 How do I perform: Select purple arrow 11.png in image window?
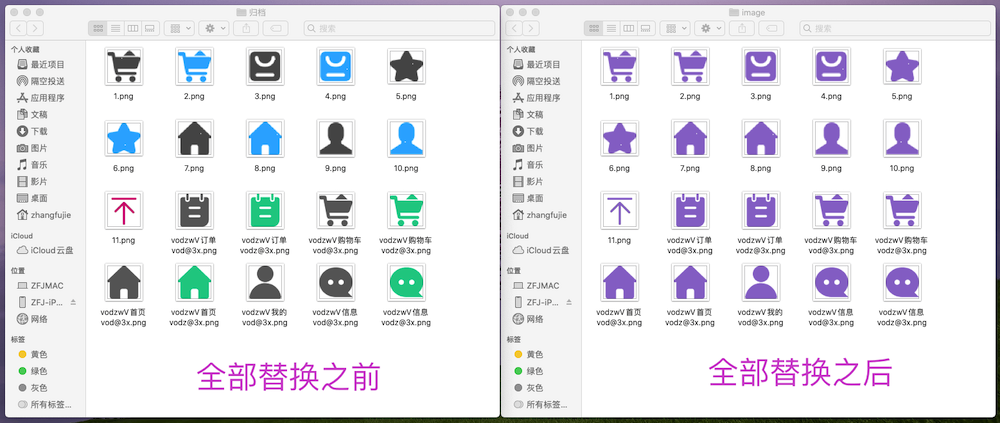619,210
